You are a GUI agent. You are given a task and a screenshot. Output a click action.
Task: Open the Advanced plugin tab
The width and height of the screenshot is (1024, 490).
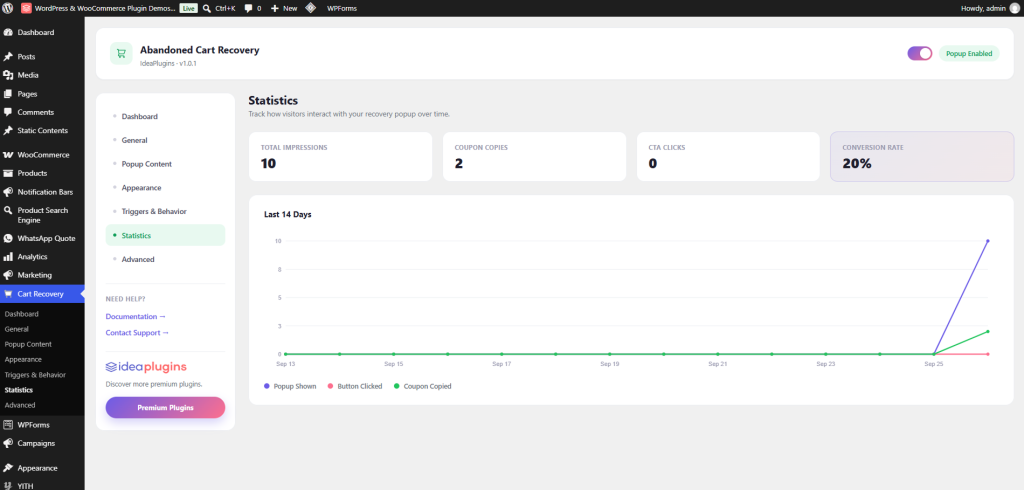tap(165, 259)
